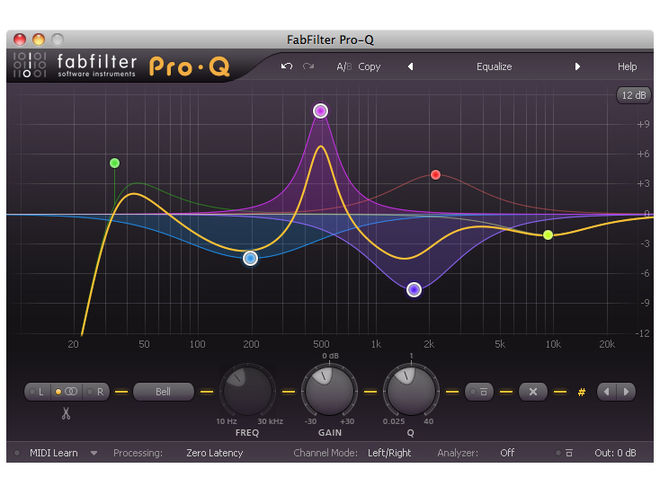Select the magenta band node at 500 Hz
660x495 pixels.
pos(320,111)
